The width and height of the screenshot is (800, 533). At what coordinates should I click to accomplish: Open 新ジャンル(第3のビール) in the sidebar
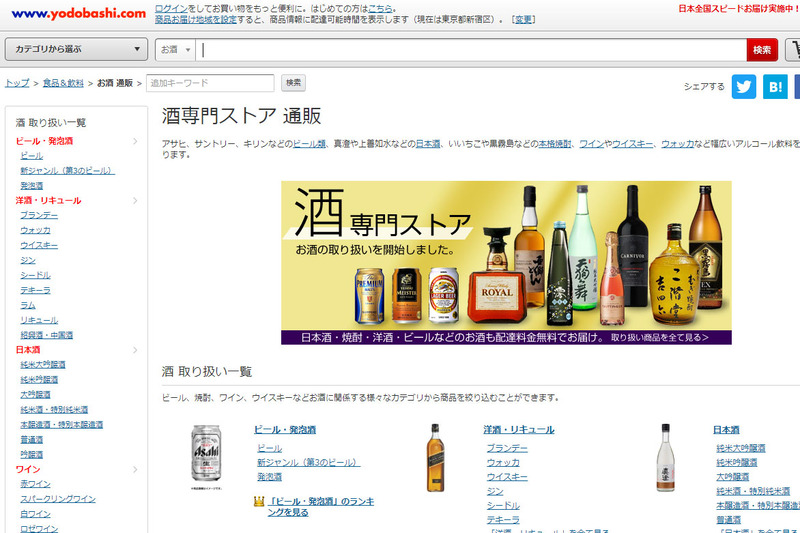[x=68, y=170]
